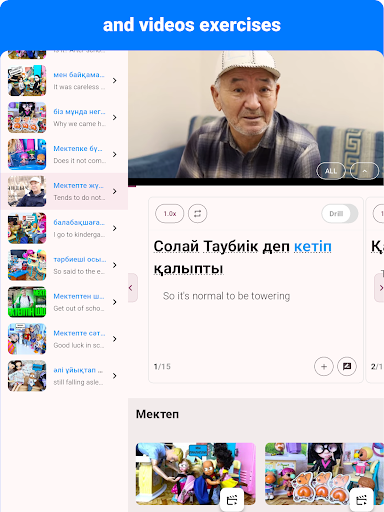The width and height of the screenshot is (384, 512).
Task: Go to next card with right arrow
Action: point(379,288)
